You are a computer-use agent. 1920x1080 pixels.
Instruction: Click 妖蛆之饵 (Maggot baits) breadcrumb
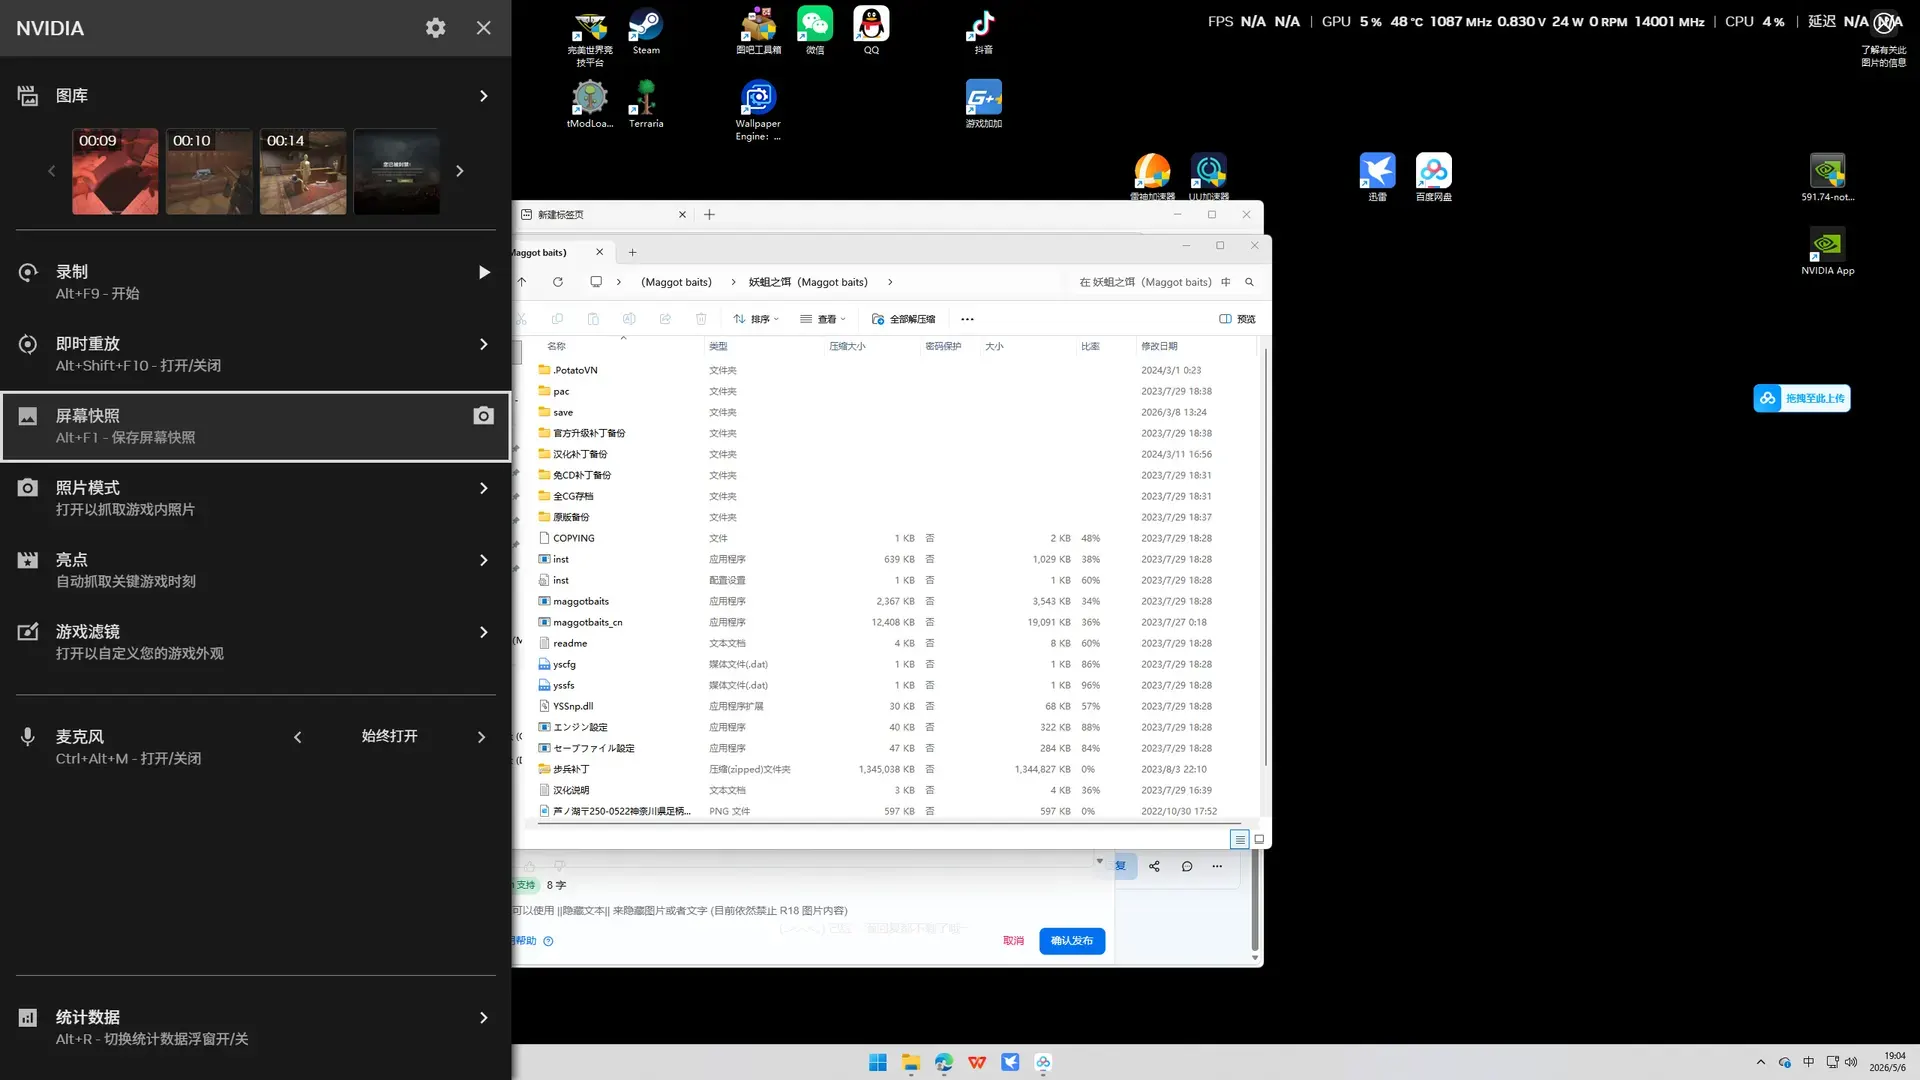(x=808, y=282)
